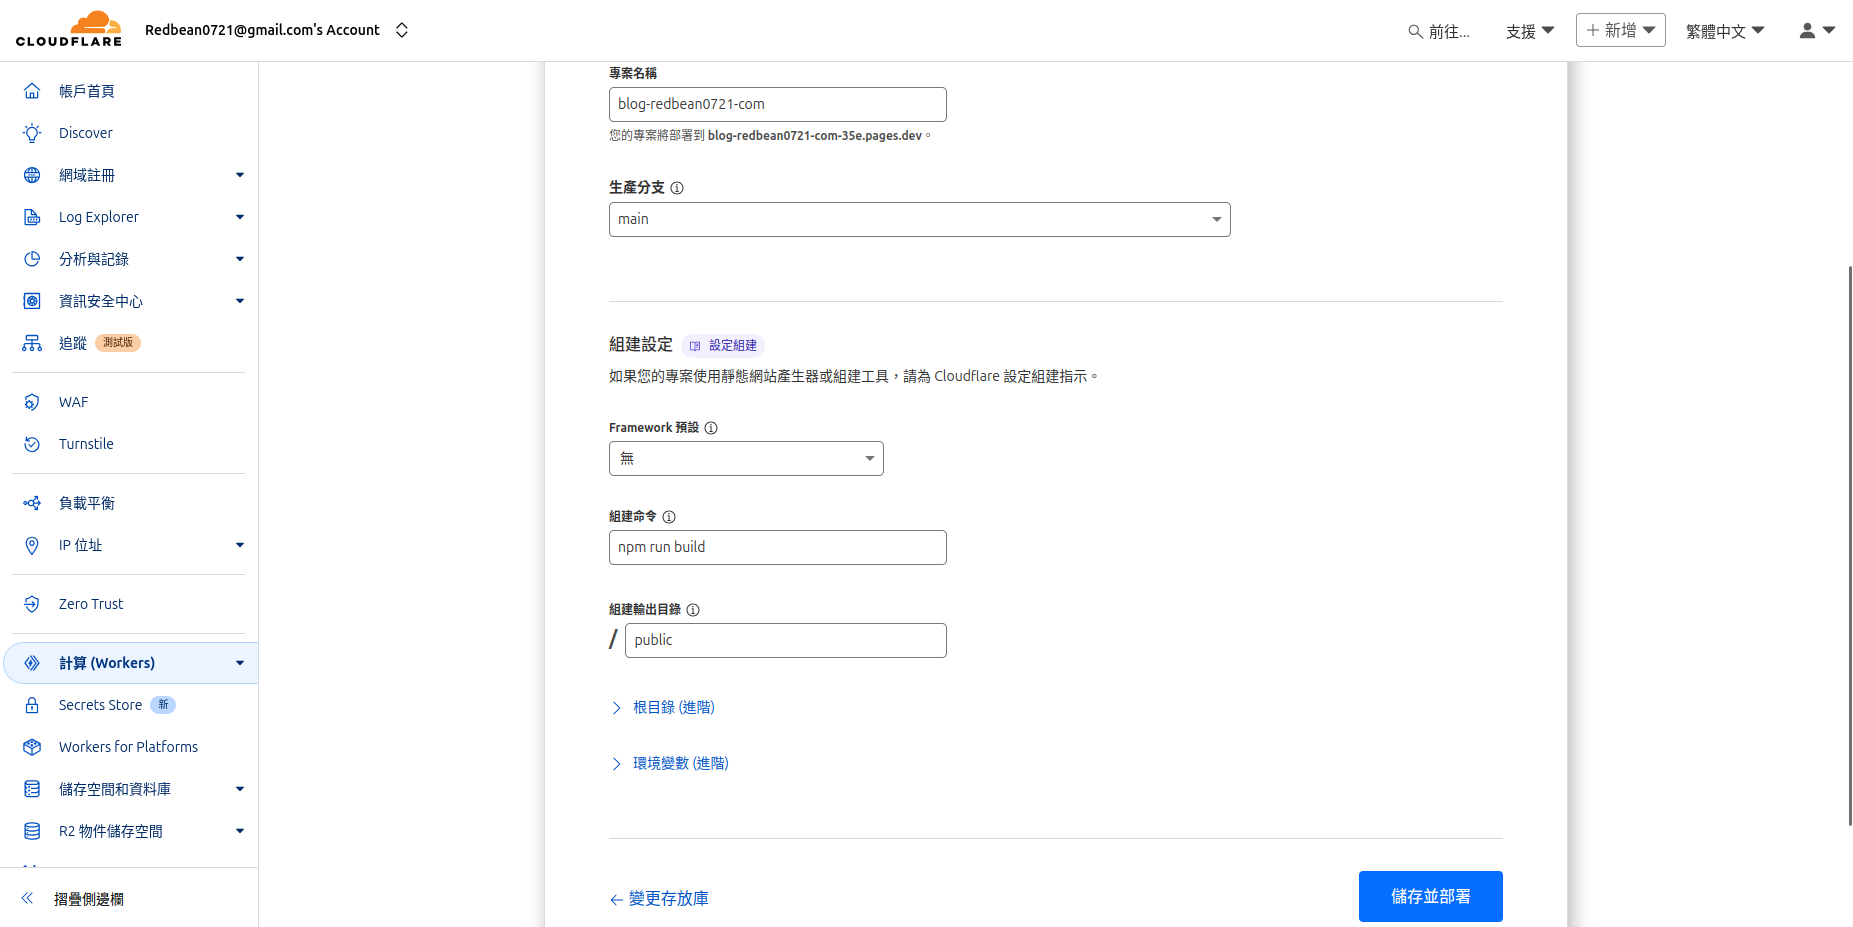Open the Framework 預設 dropdown

[745, 458]
